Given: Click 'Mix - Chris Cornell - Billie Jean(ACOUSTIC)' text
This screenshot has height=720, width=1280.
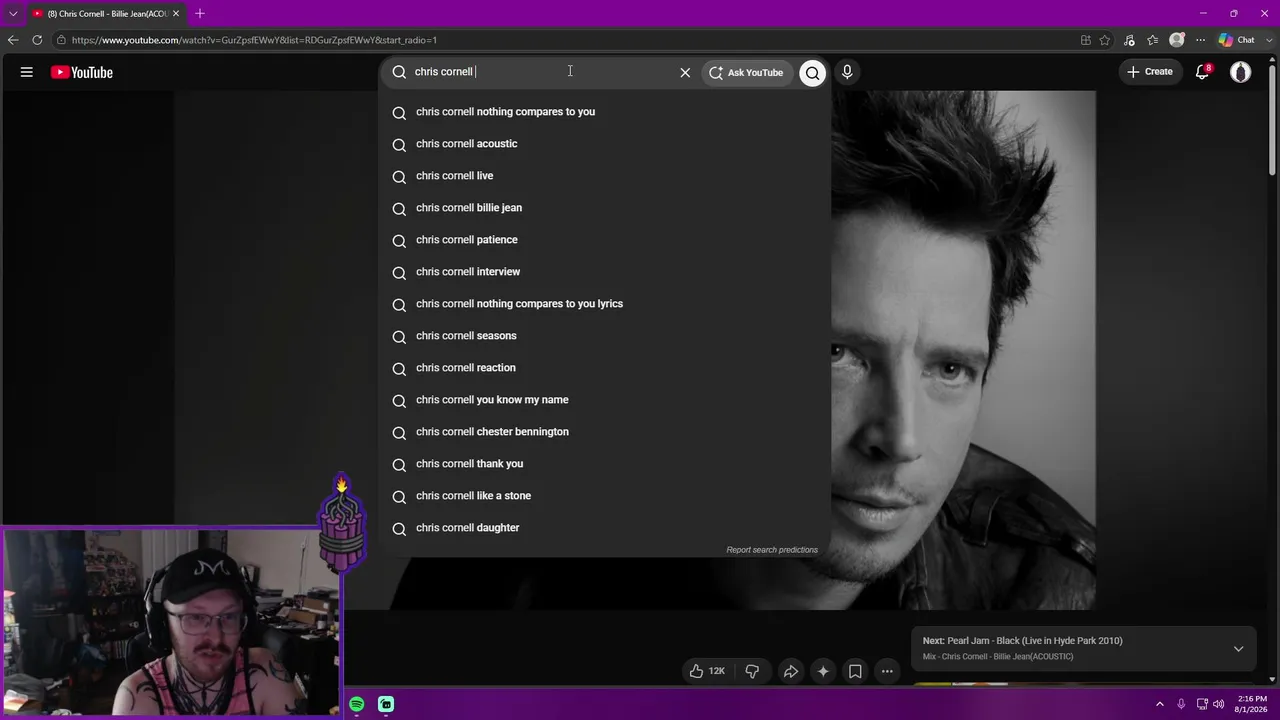Looking at the screenshot, I should coord(998,657).
